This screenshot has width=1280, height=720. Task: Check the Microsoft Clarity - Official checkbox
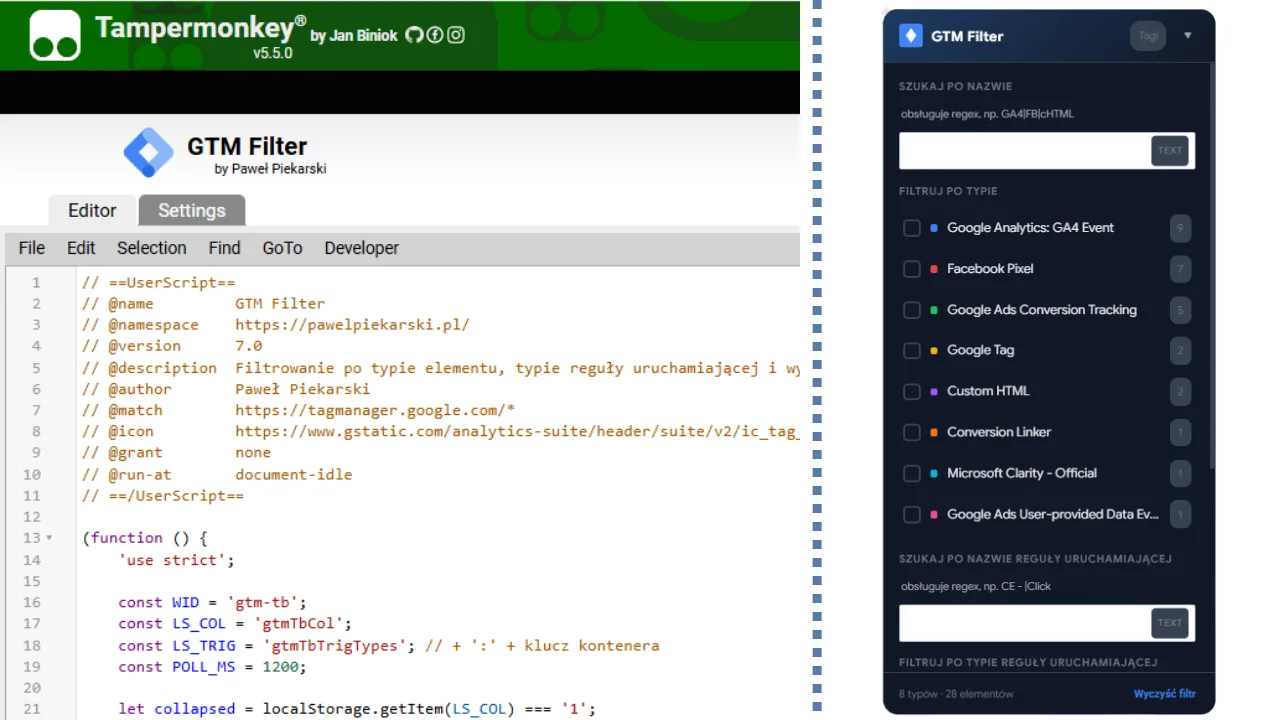coord(912,473)
